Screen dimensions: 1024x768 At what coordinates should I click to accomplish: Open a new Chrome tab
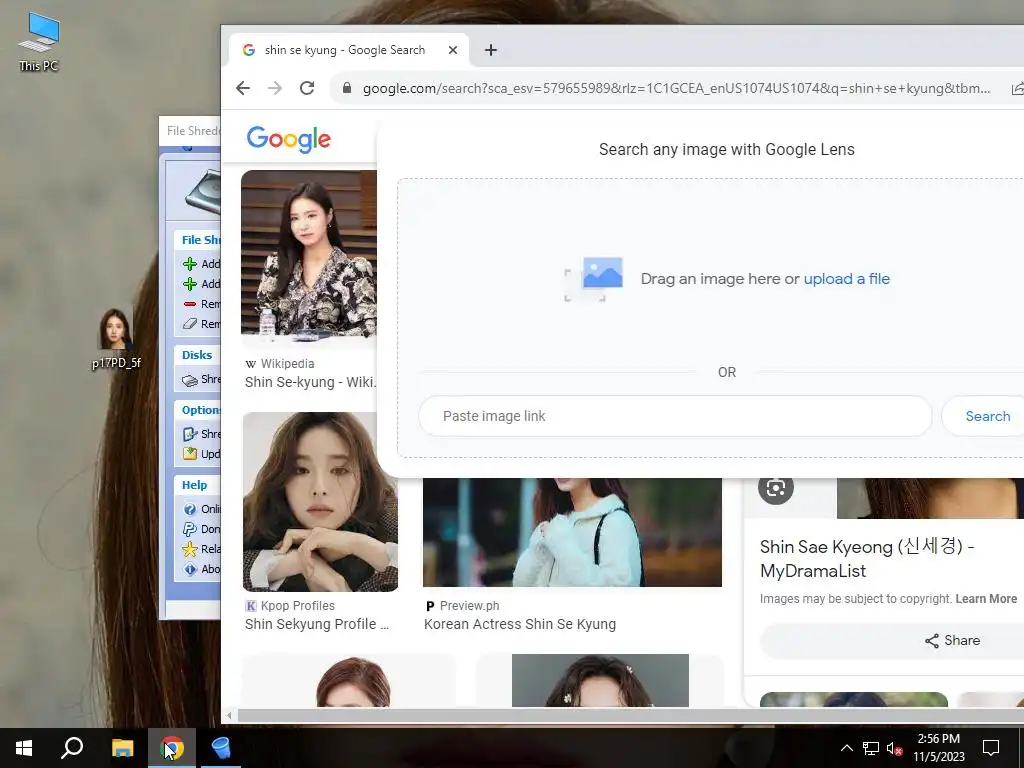coord(491,50)
